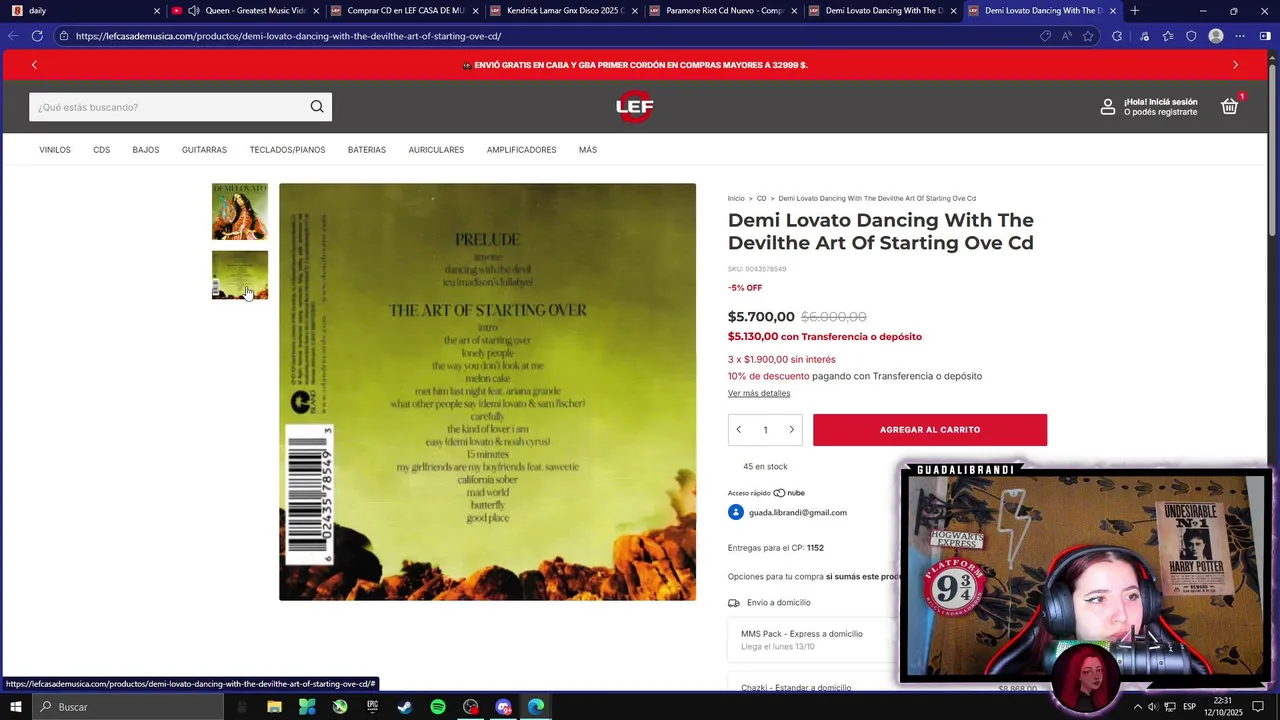Image resolution: width=1280 pixels, height=720 pixels.
Task: Switch to the Queen Greatest Music Video tab
Action: [244, 11]
